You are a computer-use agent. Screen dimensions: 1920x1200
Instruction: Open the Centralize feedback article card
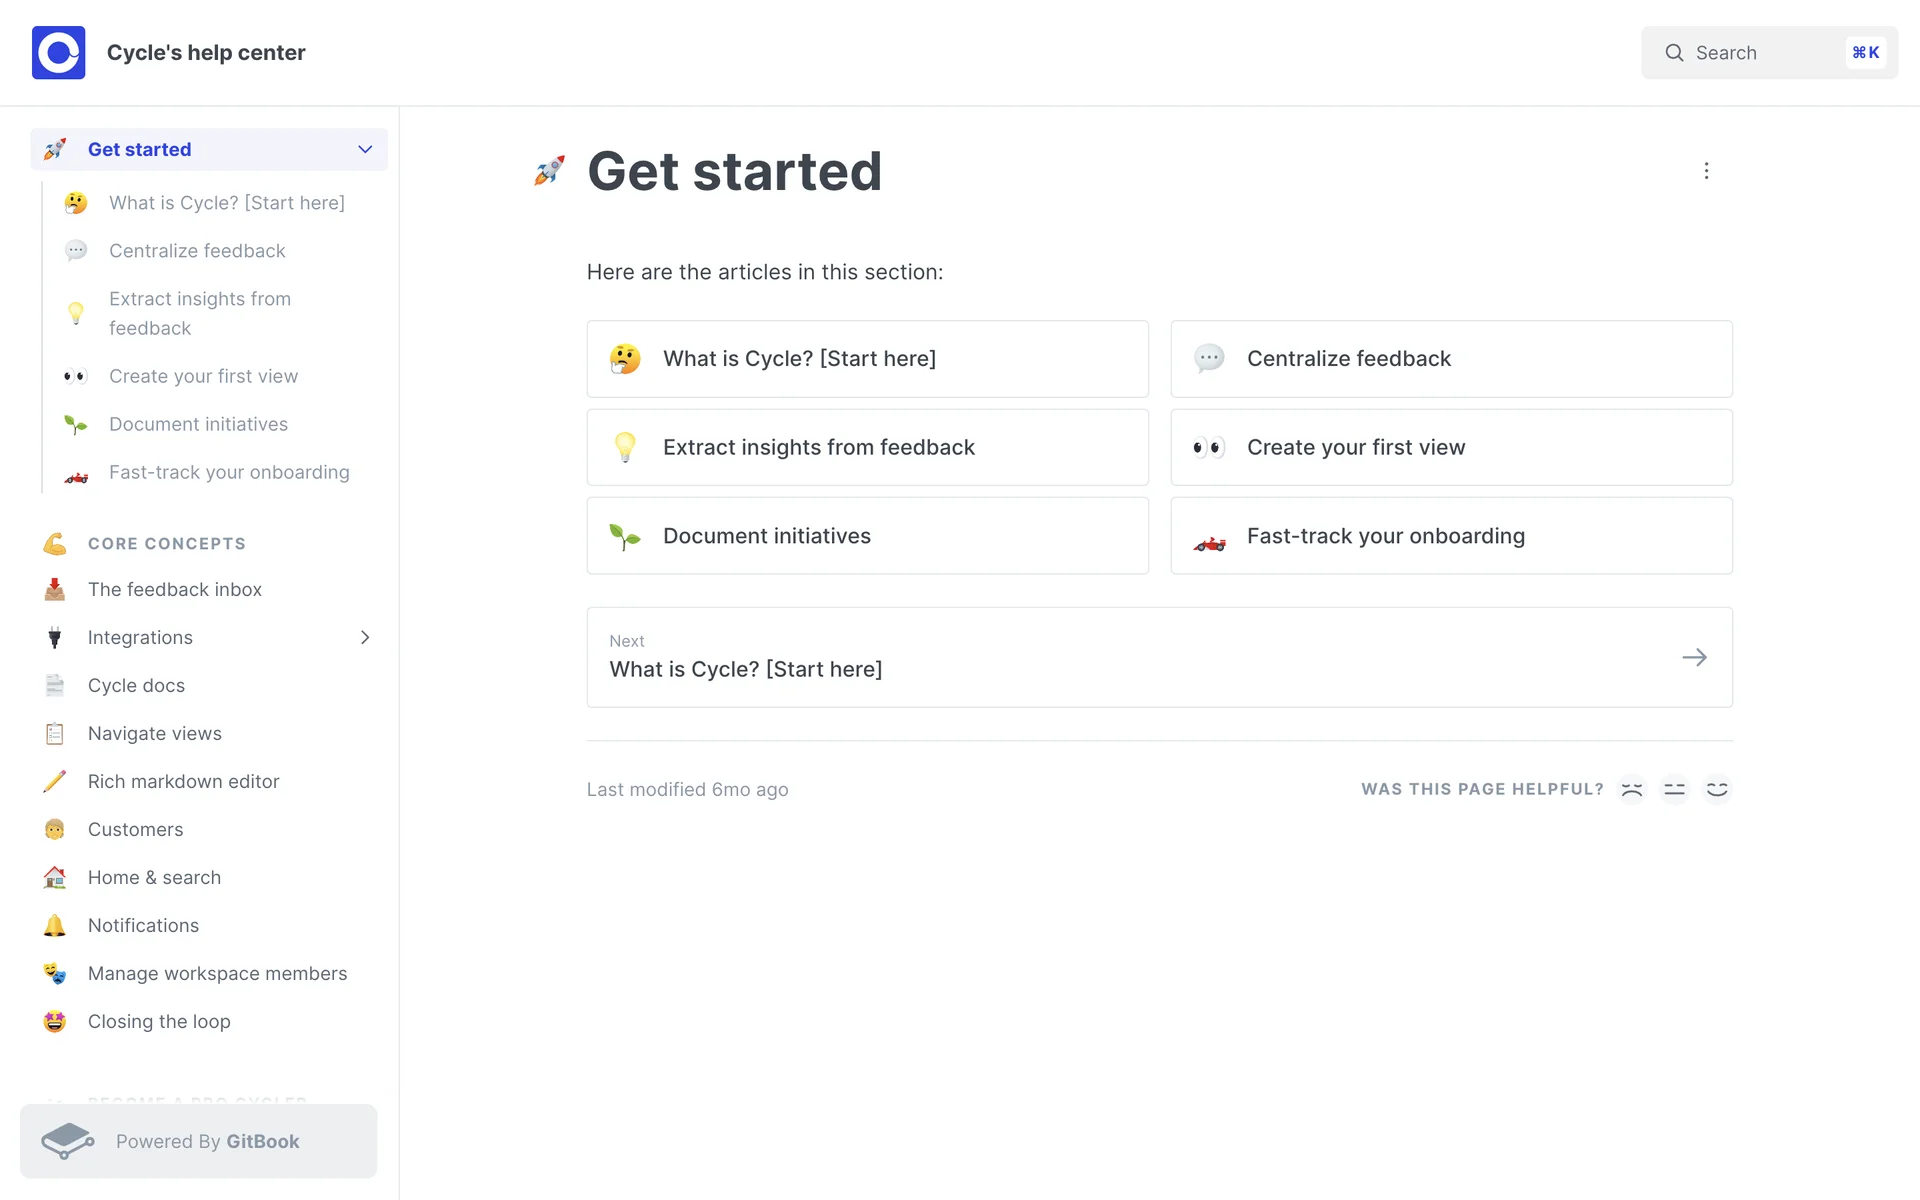point(1451,358)
